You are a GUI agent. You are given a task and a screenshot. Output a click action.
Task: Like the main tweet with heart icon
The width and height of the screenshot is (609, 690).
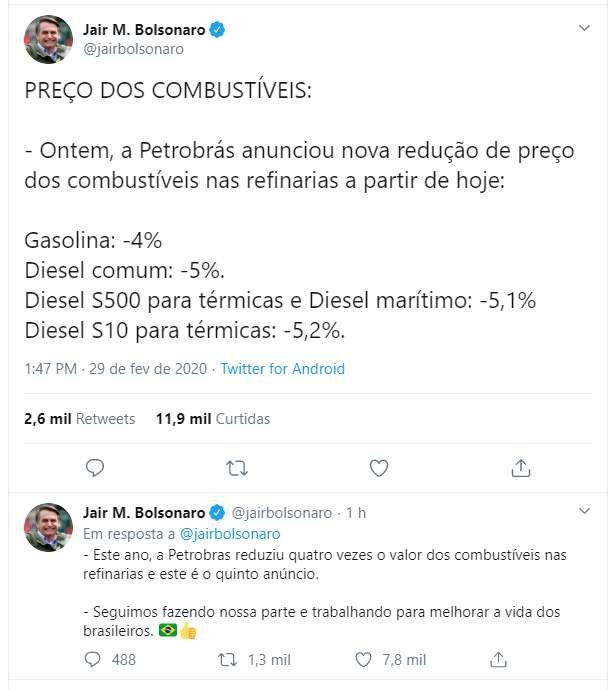click(379, 467)
